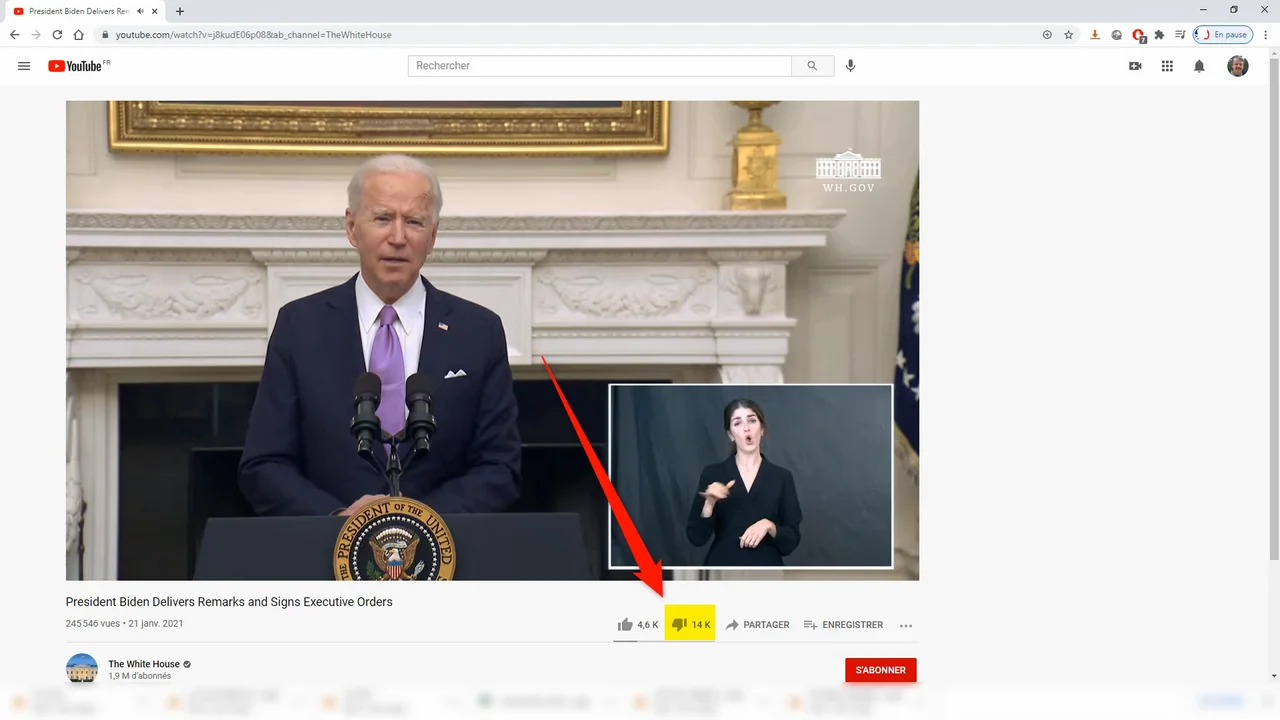Click the Rechercher search field
The height and width of the screenshot is (720, 1280).
(x=600, y=66)
